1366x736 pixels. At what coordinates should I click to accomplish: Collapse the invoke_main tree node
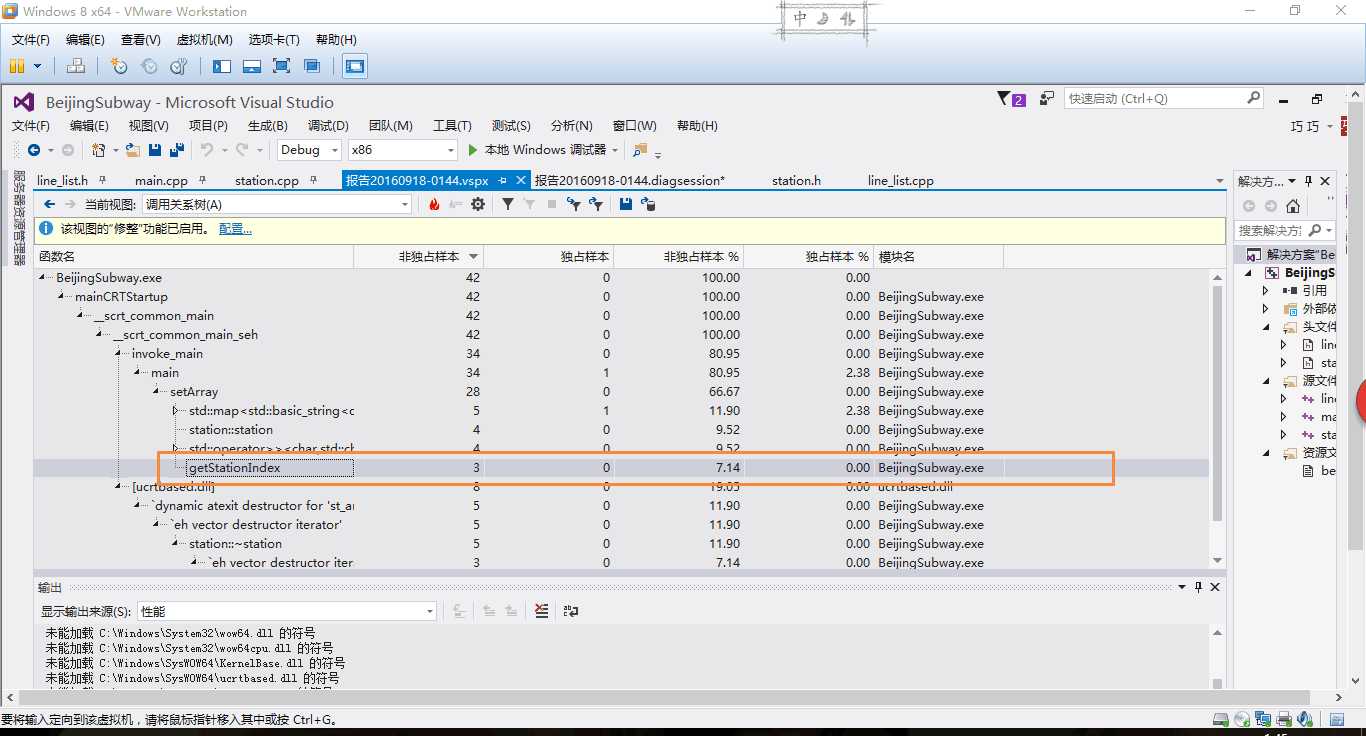pos(119,354)
